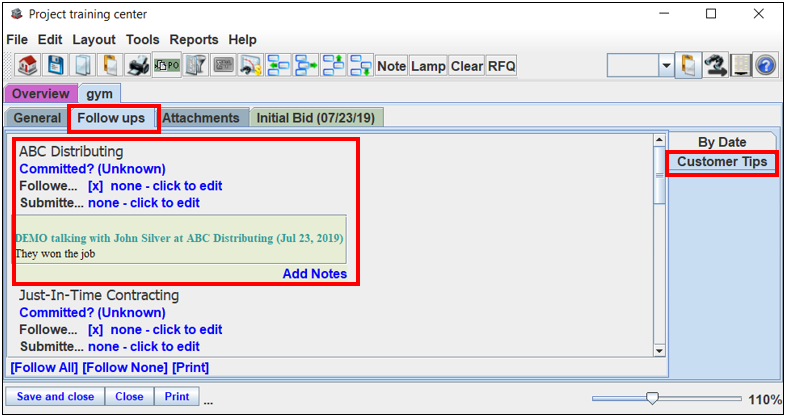Click the funnel filter toolbar icon
The width and height of the screenshot is (787, 416).
pyautogui.click(x=196, y=66)
